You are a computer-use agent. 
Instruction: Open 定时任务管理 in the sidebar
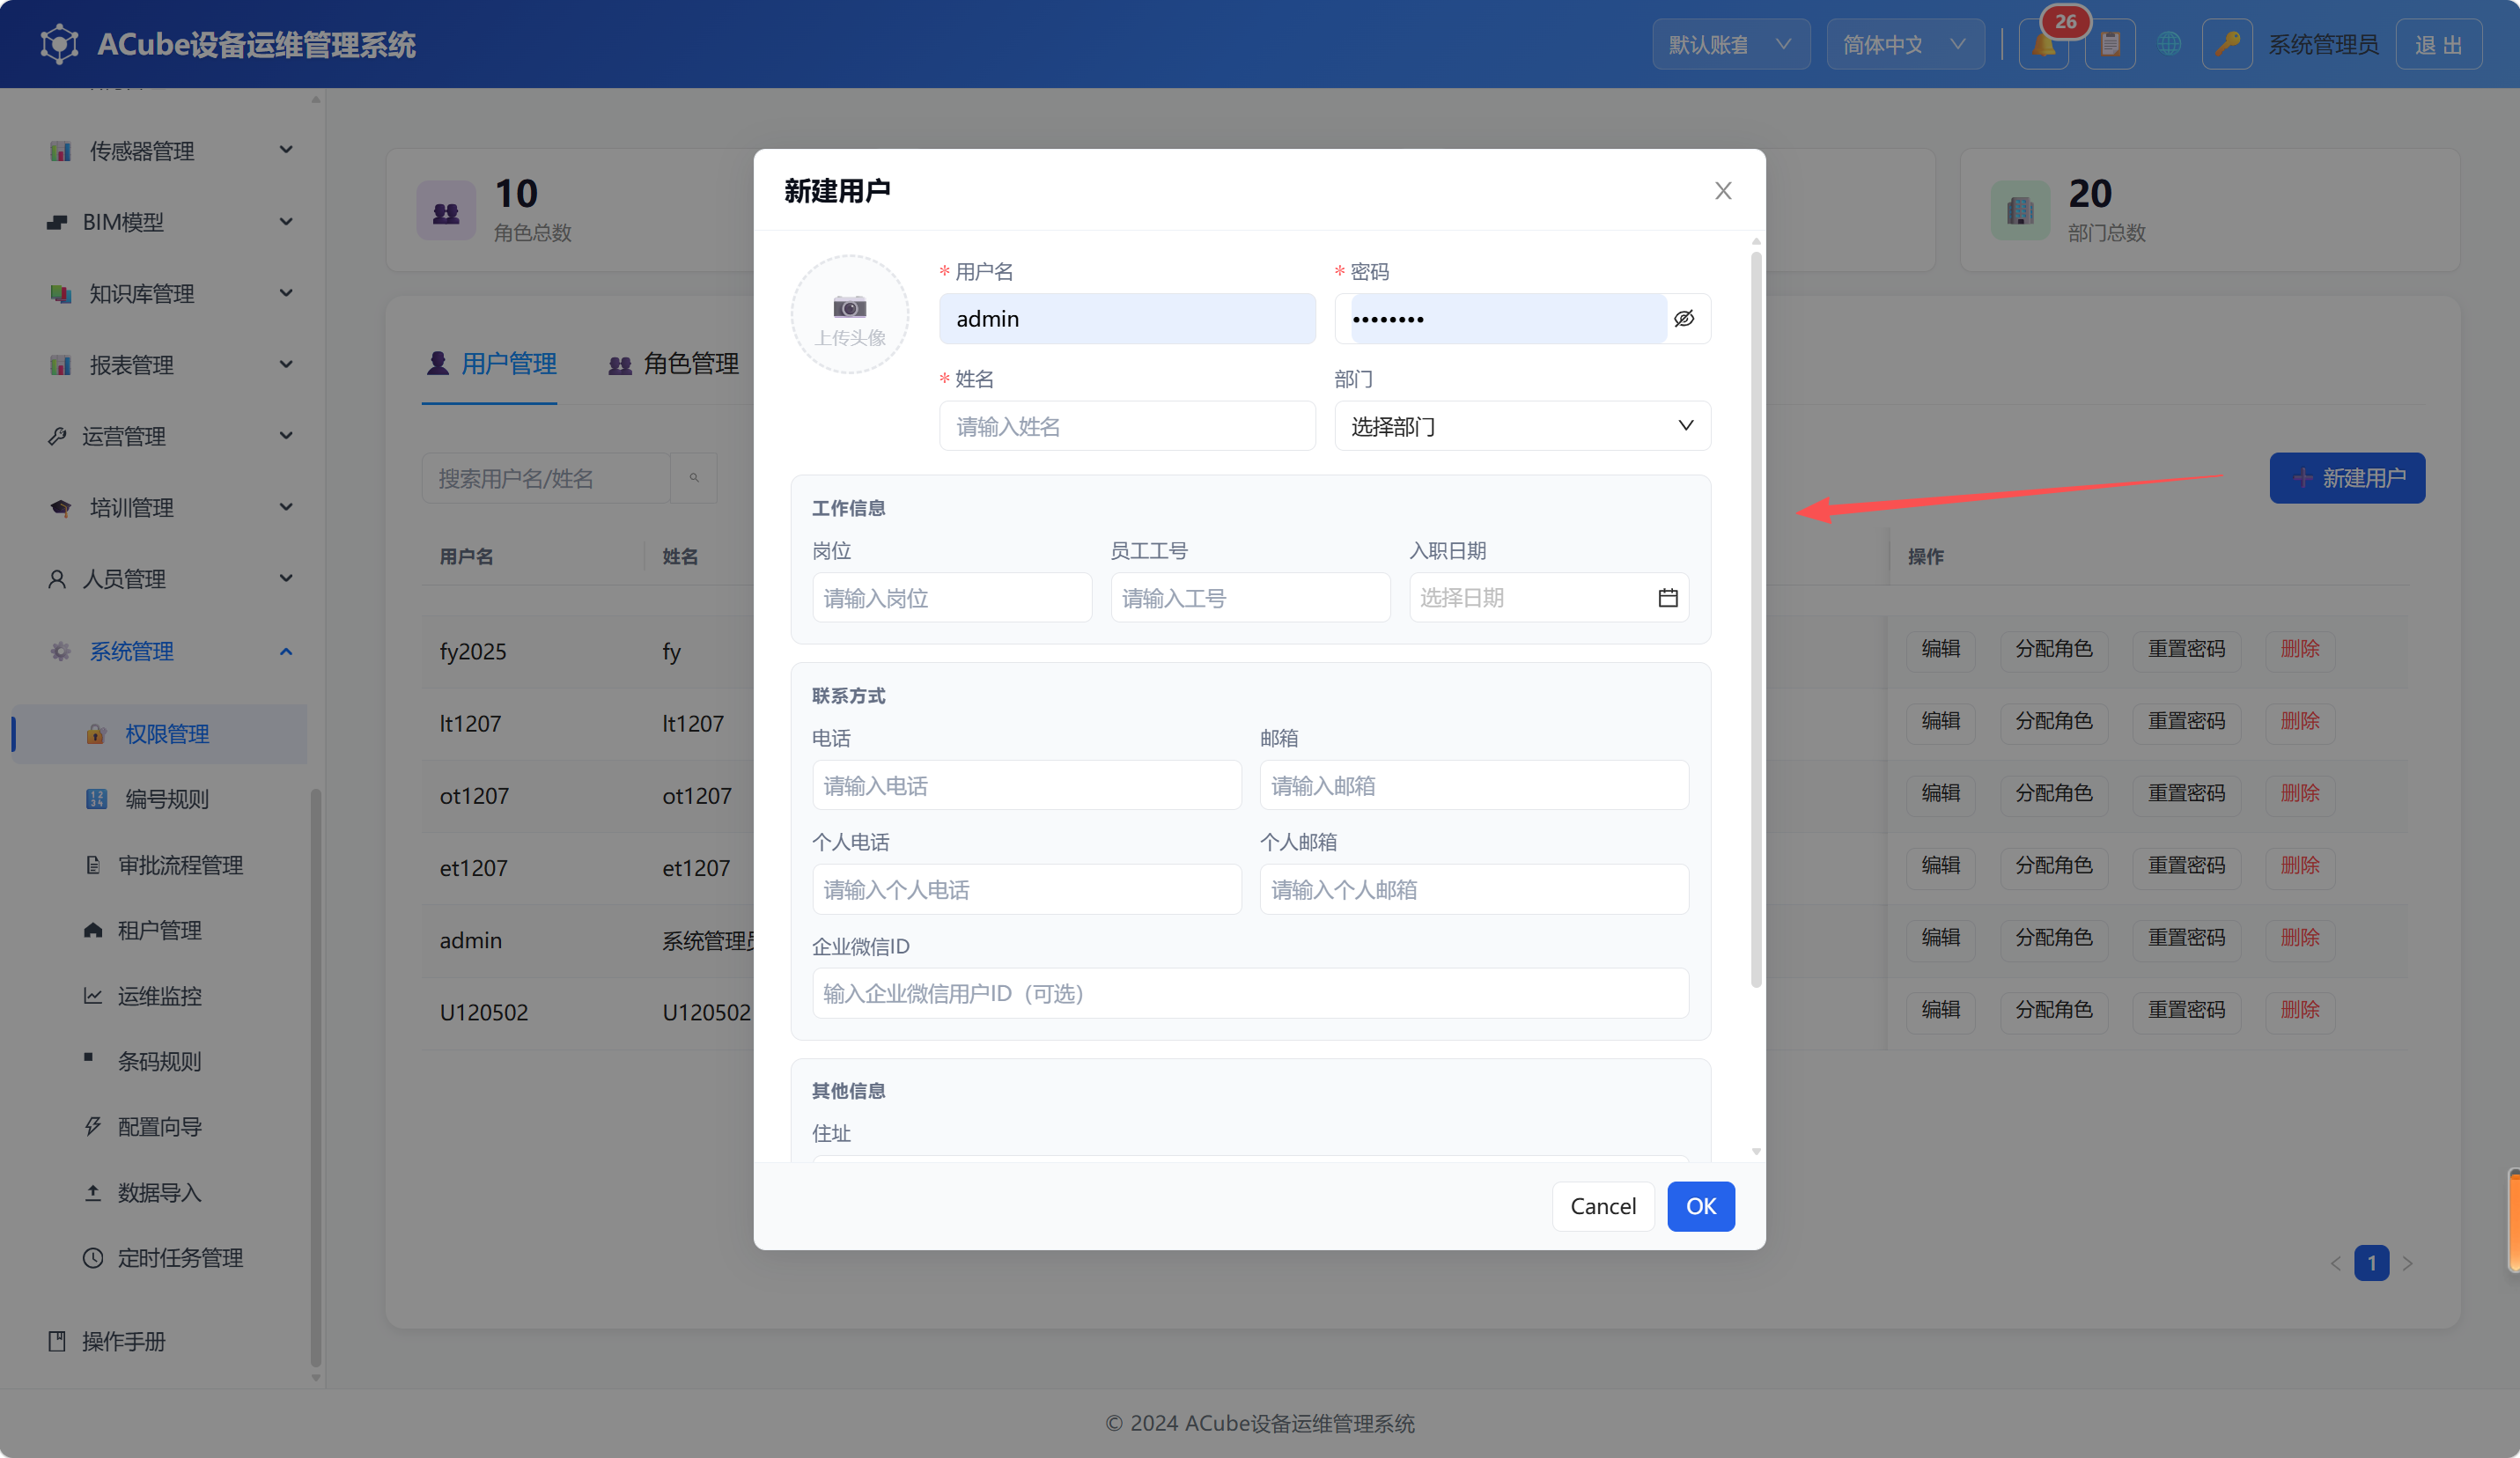click(160, 1258)
